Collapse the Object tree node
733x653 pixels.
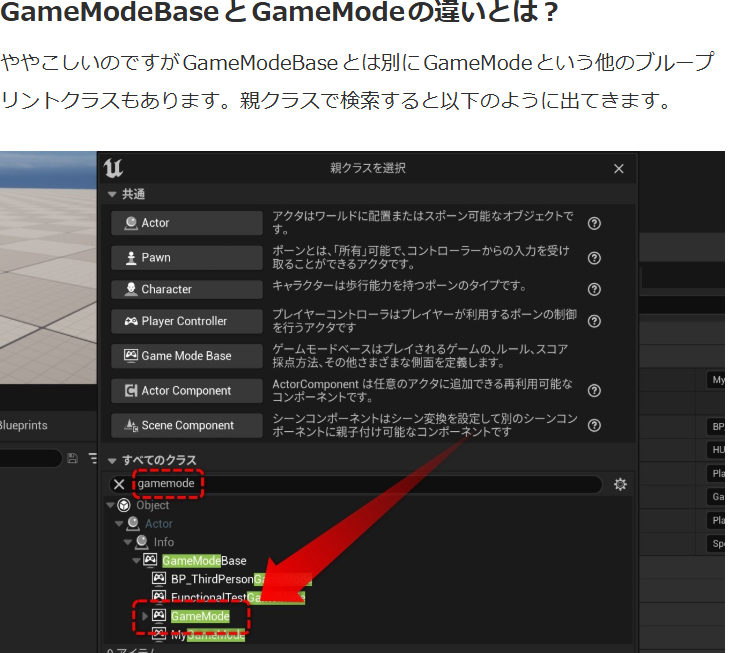110,505
